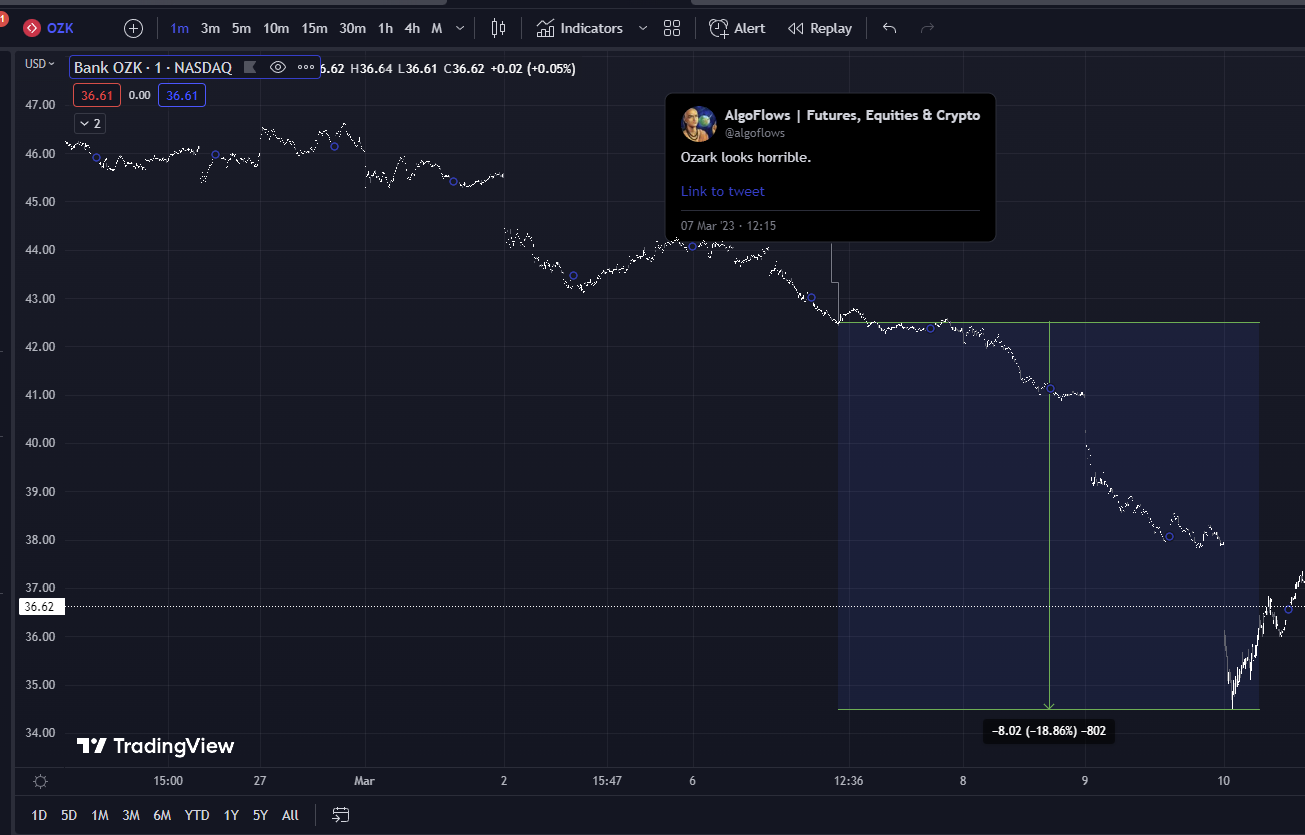Click the TradingView logo
Image resolution: width=1305 pixels, height=835 pixels.
pyautogui.click(x=156, y=746)
